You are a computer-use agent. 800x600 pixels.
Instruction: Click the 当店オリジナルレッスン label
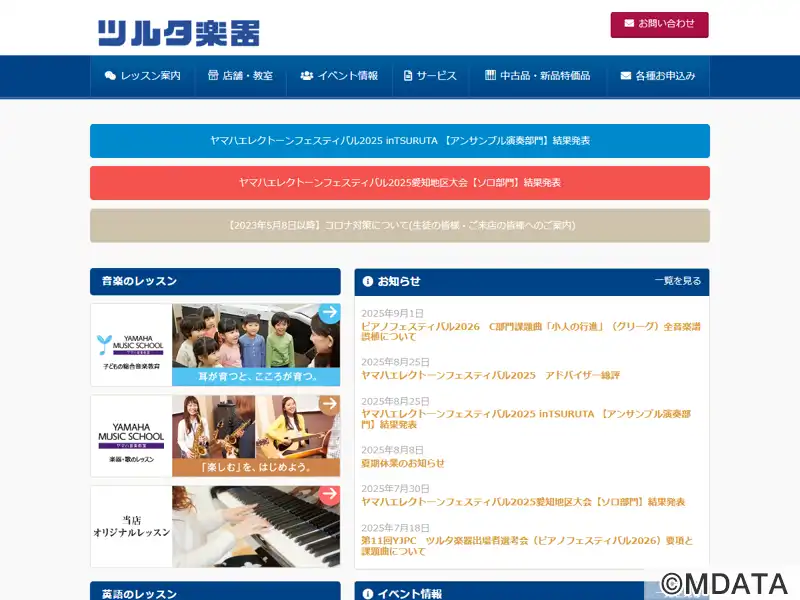click(x=132, y=527)
